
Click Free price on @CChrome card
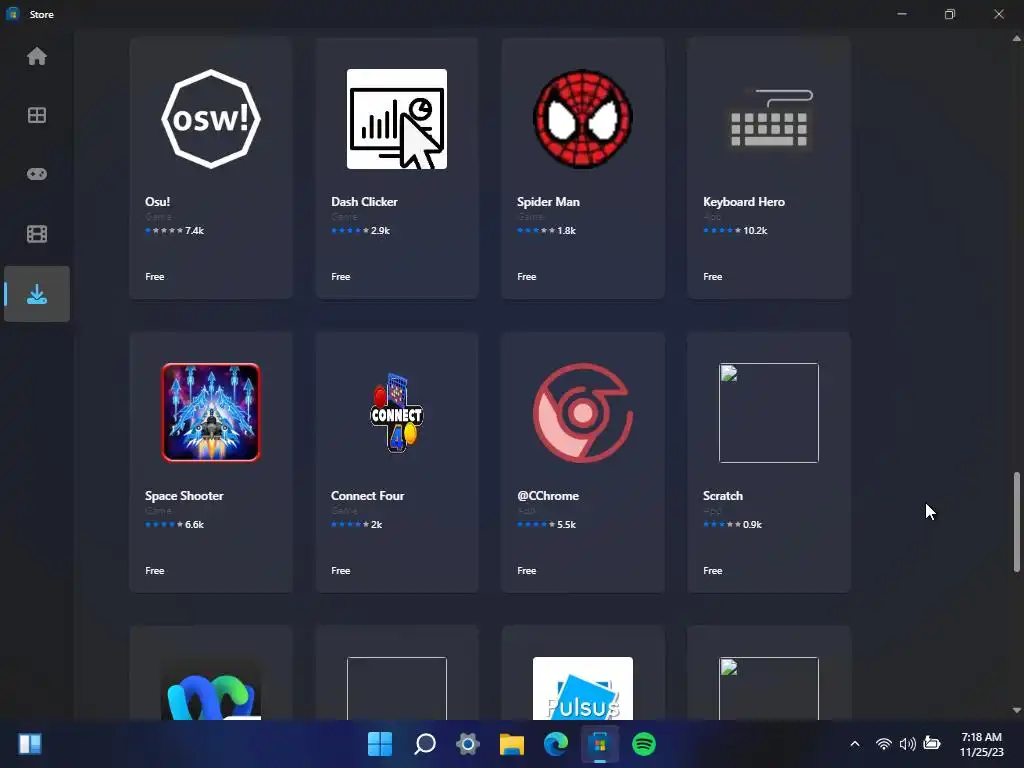pos(527,571)
